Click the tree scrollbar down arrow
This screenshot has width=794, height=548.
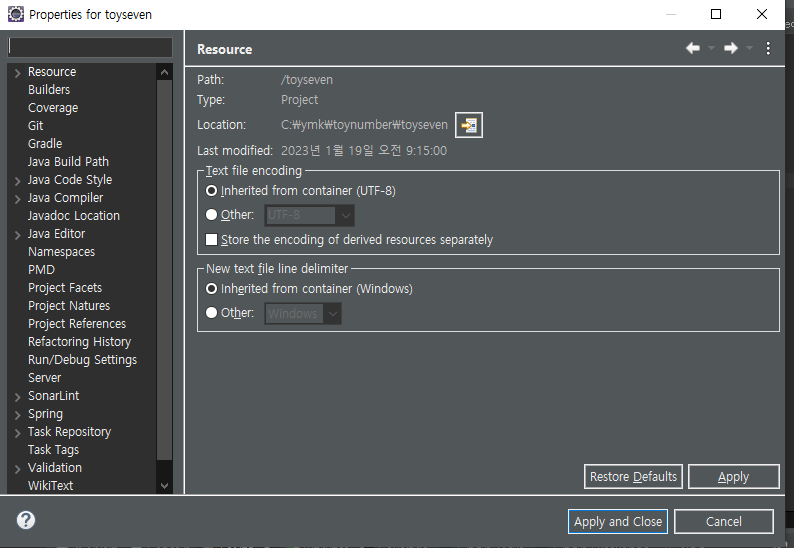(x=164, y=486)
